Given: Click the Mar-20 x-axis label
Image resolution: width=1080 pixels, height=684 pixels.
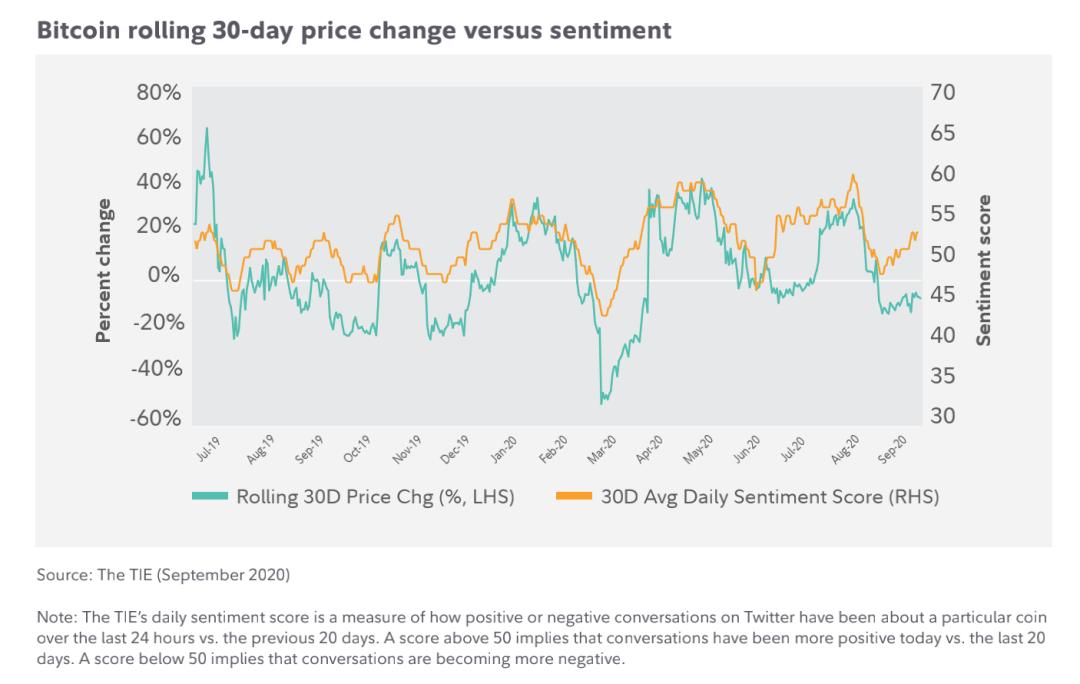Looking at the screenshot, I should tap(601, 449).
